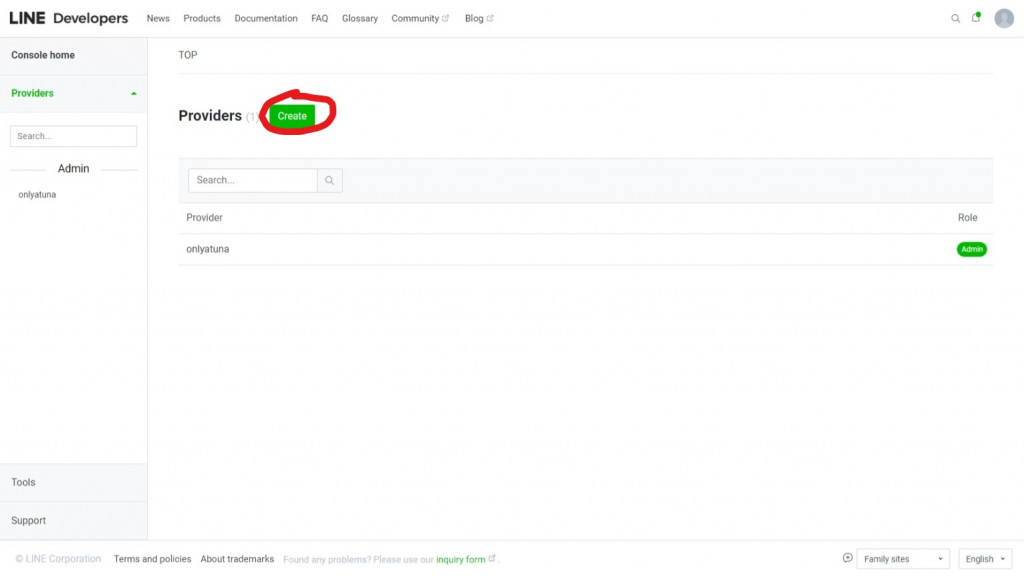Screen dimensions: 1024x576
Task: Open Support in the sidebar
Action: [29, 520]
